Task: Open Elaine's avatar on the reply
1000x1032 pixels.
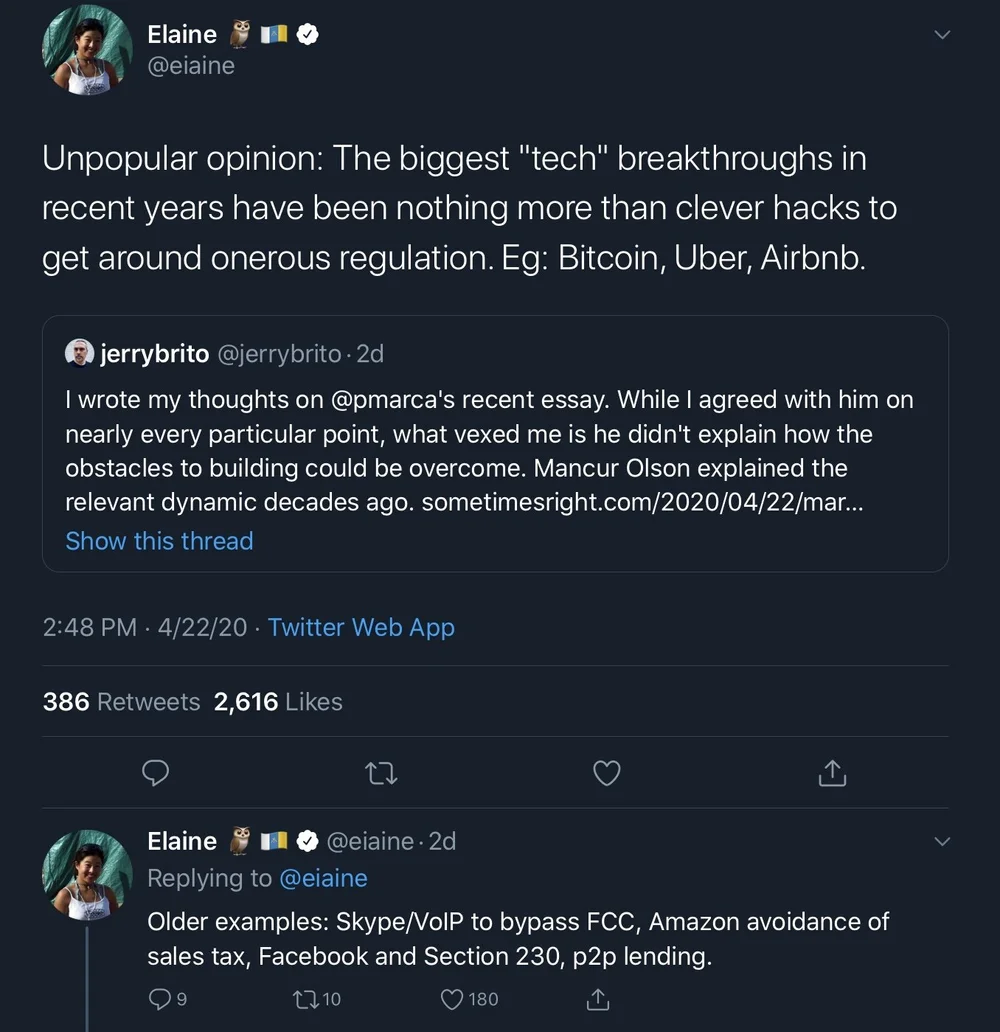Action: 87,875
